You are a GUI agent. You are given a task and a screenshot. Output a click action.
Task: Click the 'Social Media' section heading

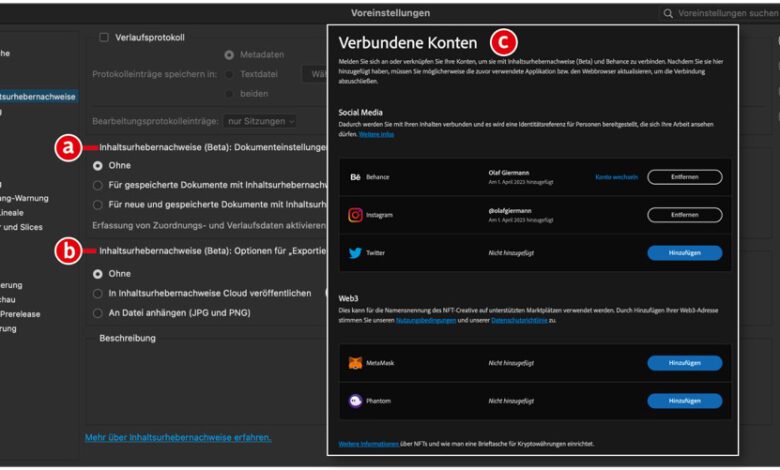[361, 113]
